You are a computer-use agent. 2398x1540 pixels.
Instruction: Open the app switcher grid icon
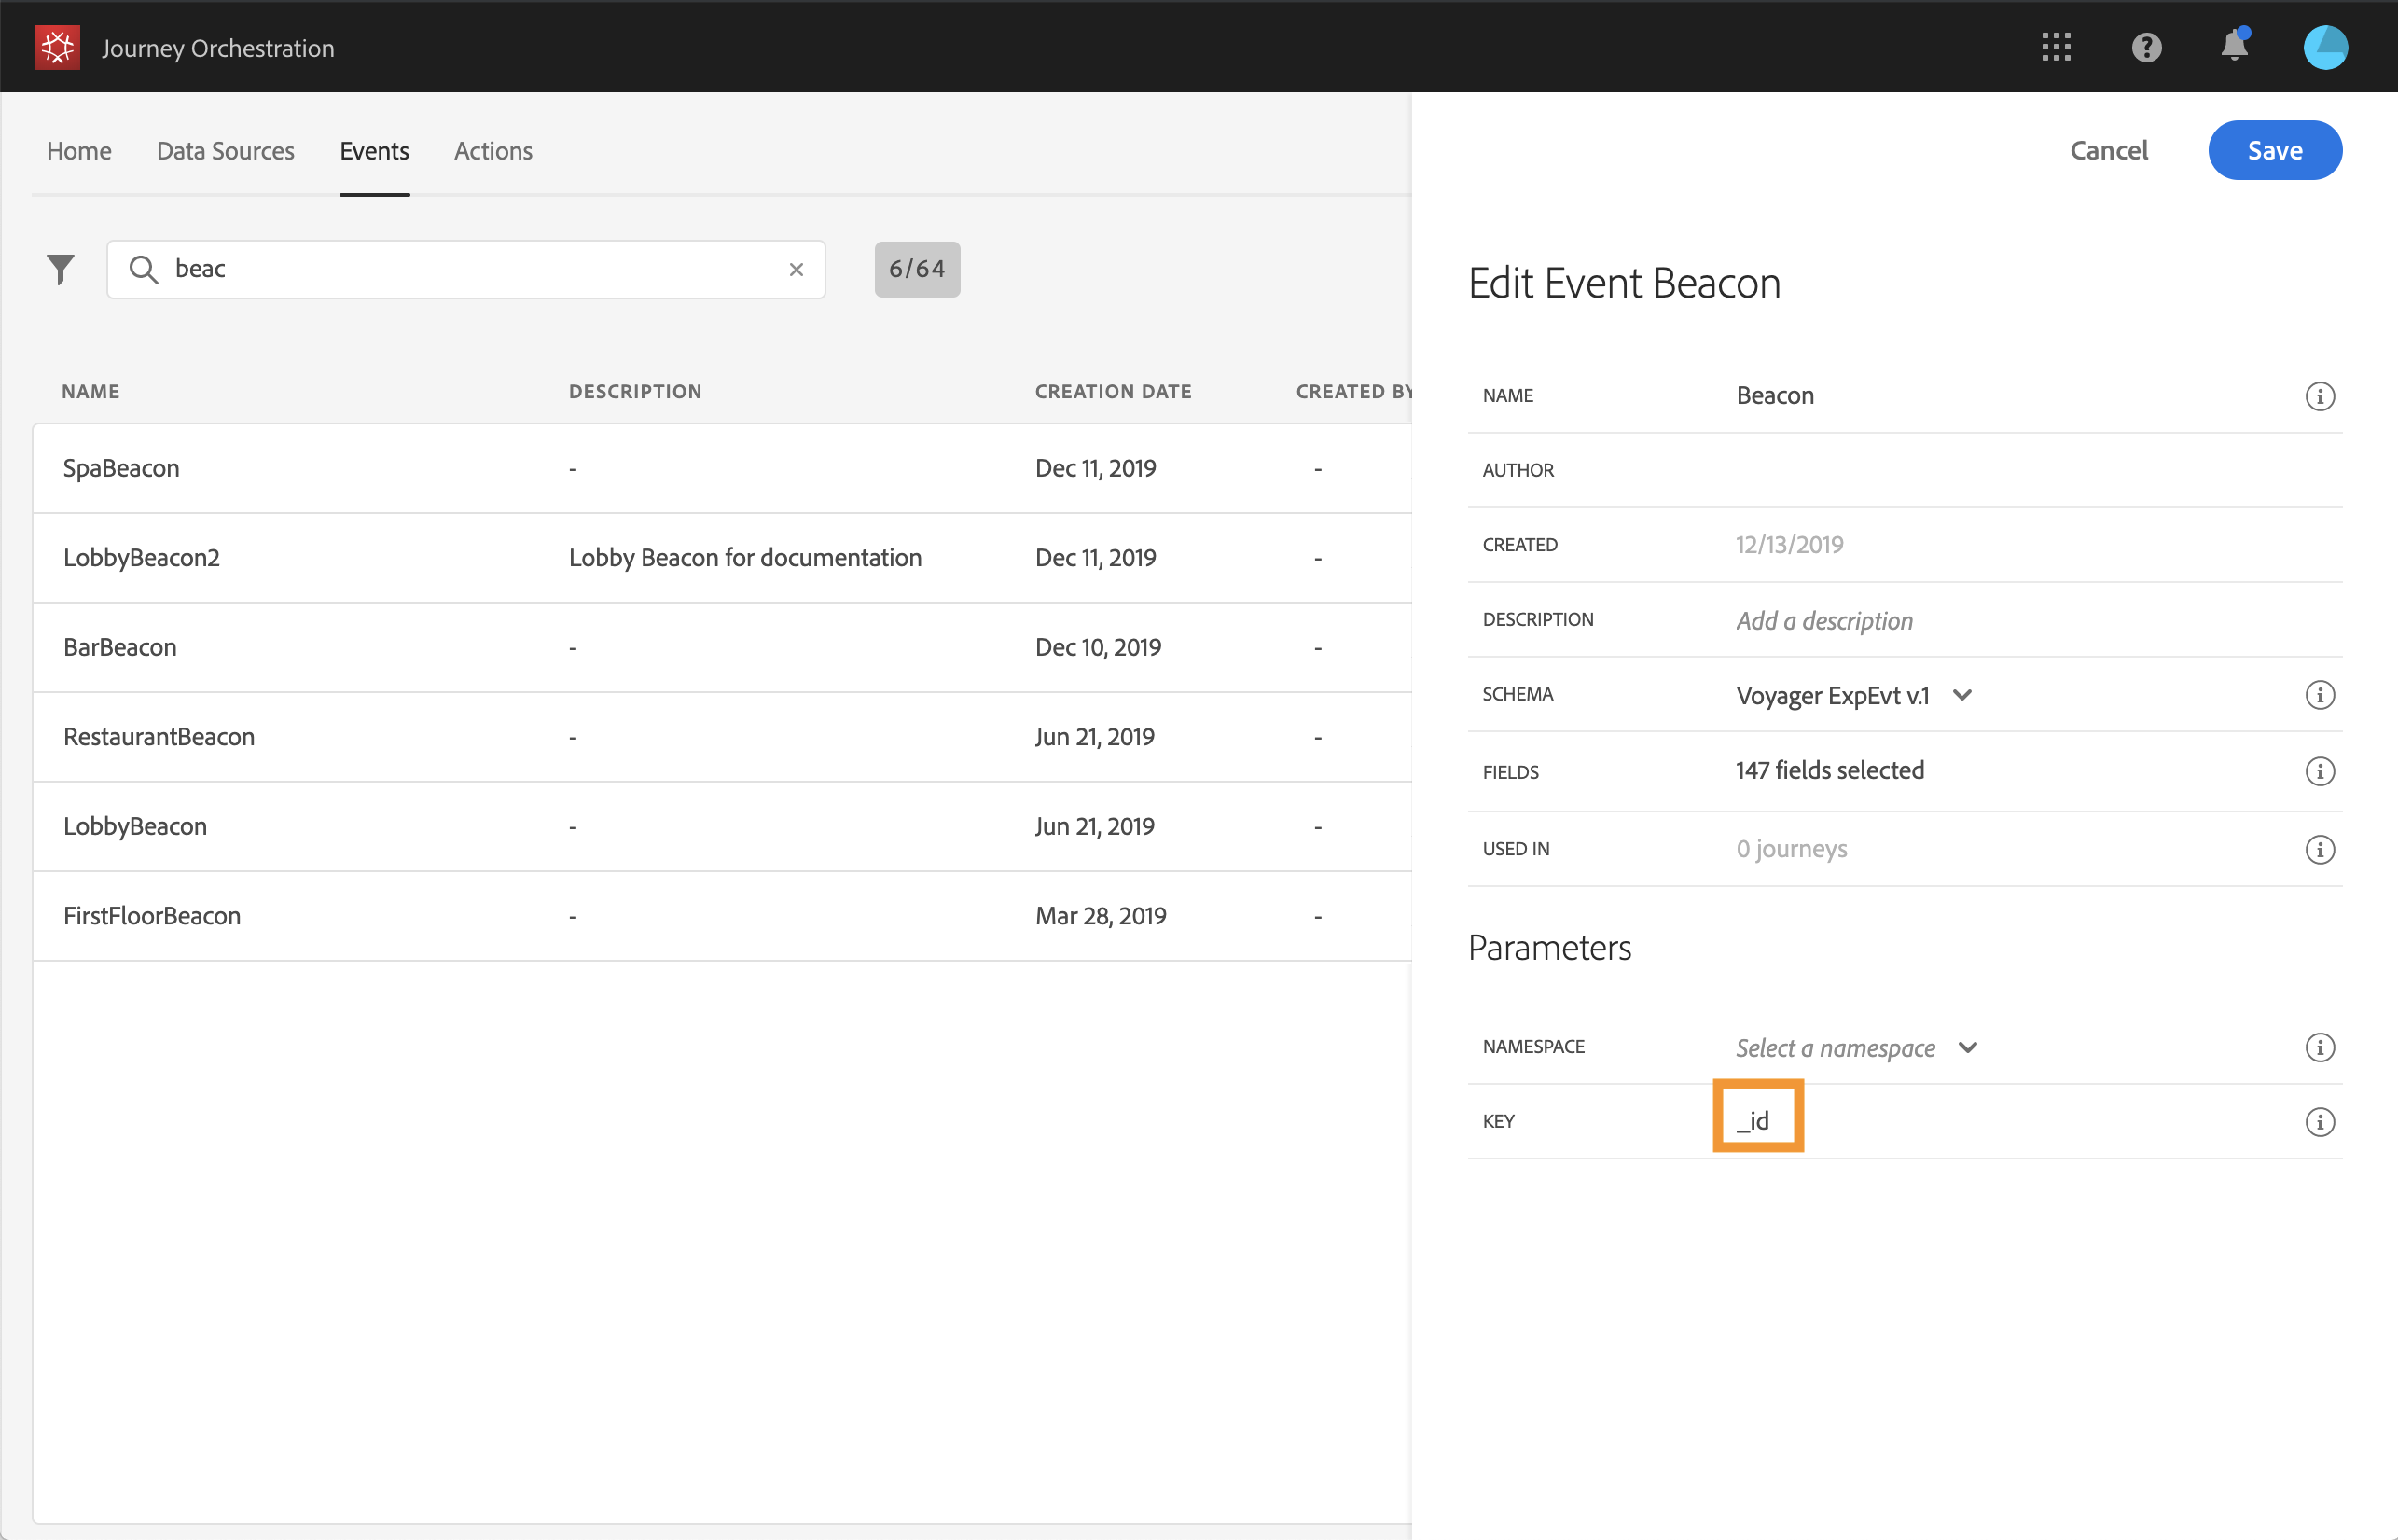coord(2056,47)
